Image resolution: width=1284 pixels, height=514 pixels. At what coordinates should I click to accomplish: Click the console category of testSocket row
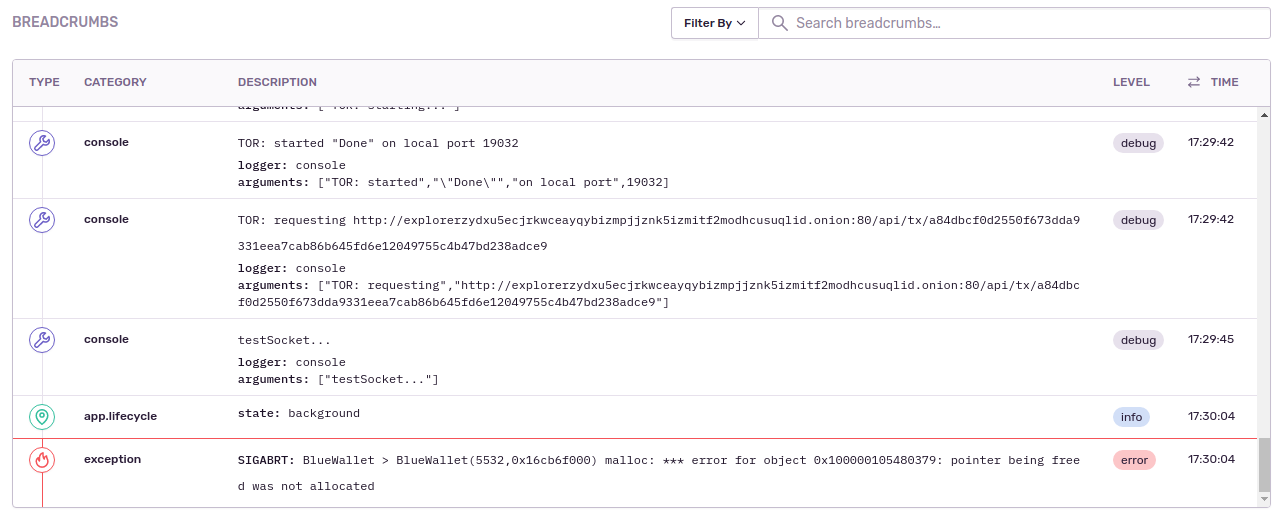click(106, 339)
